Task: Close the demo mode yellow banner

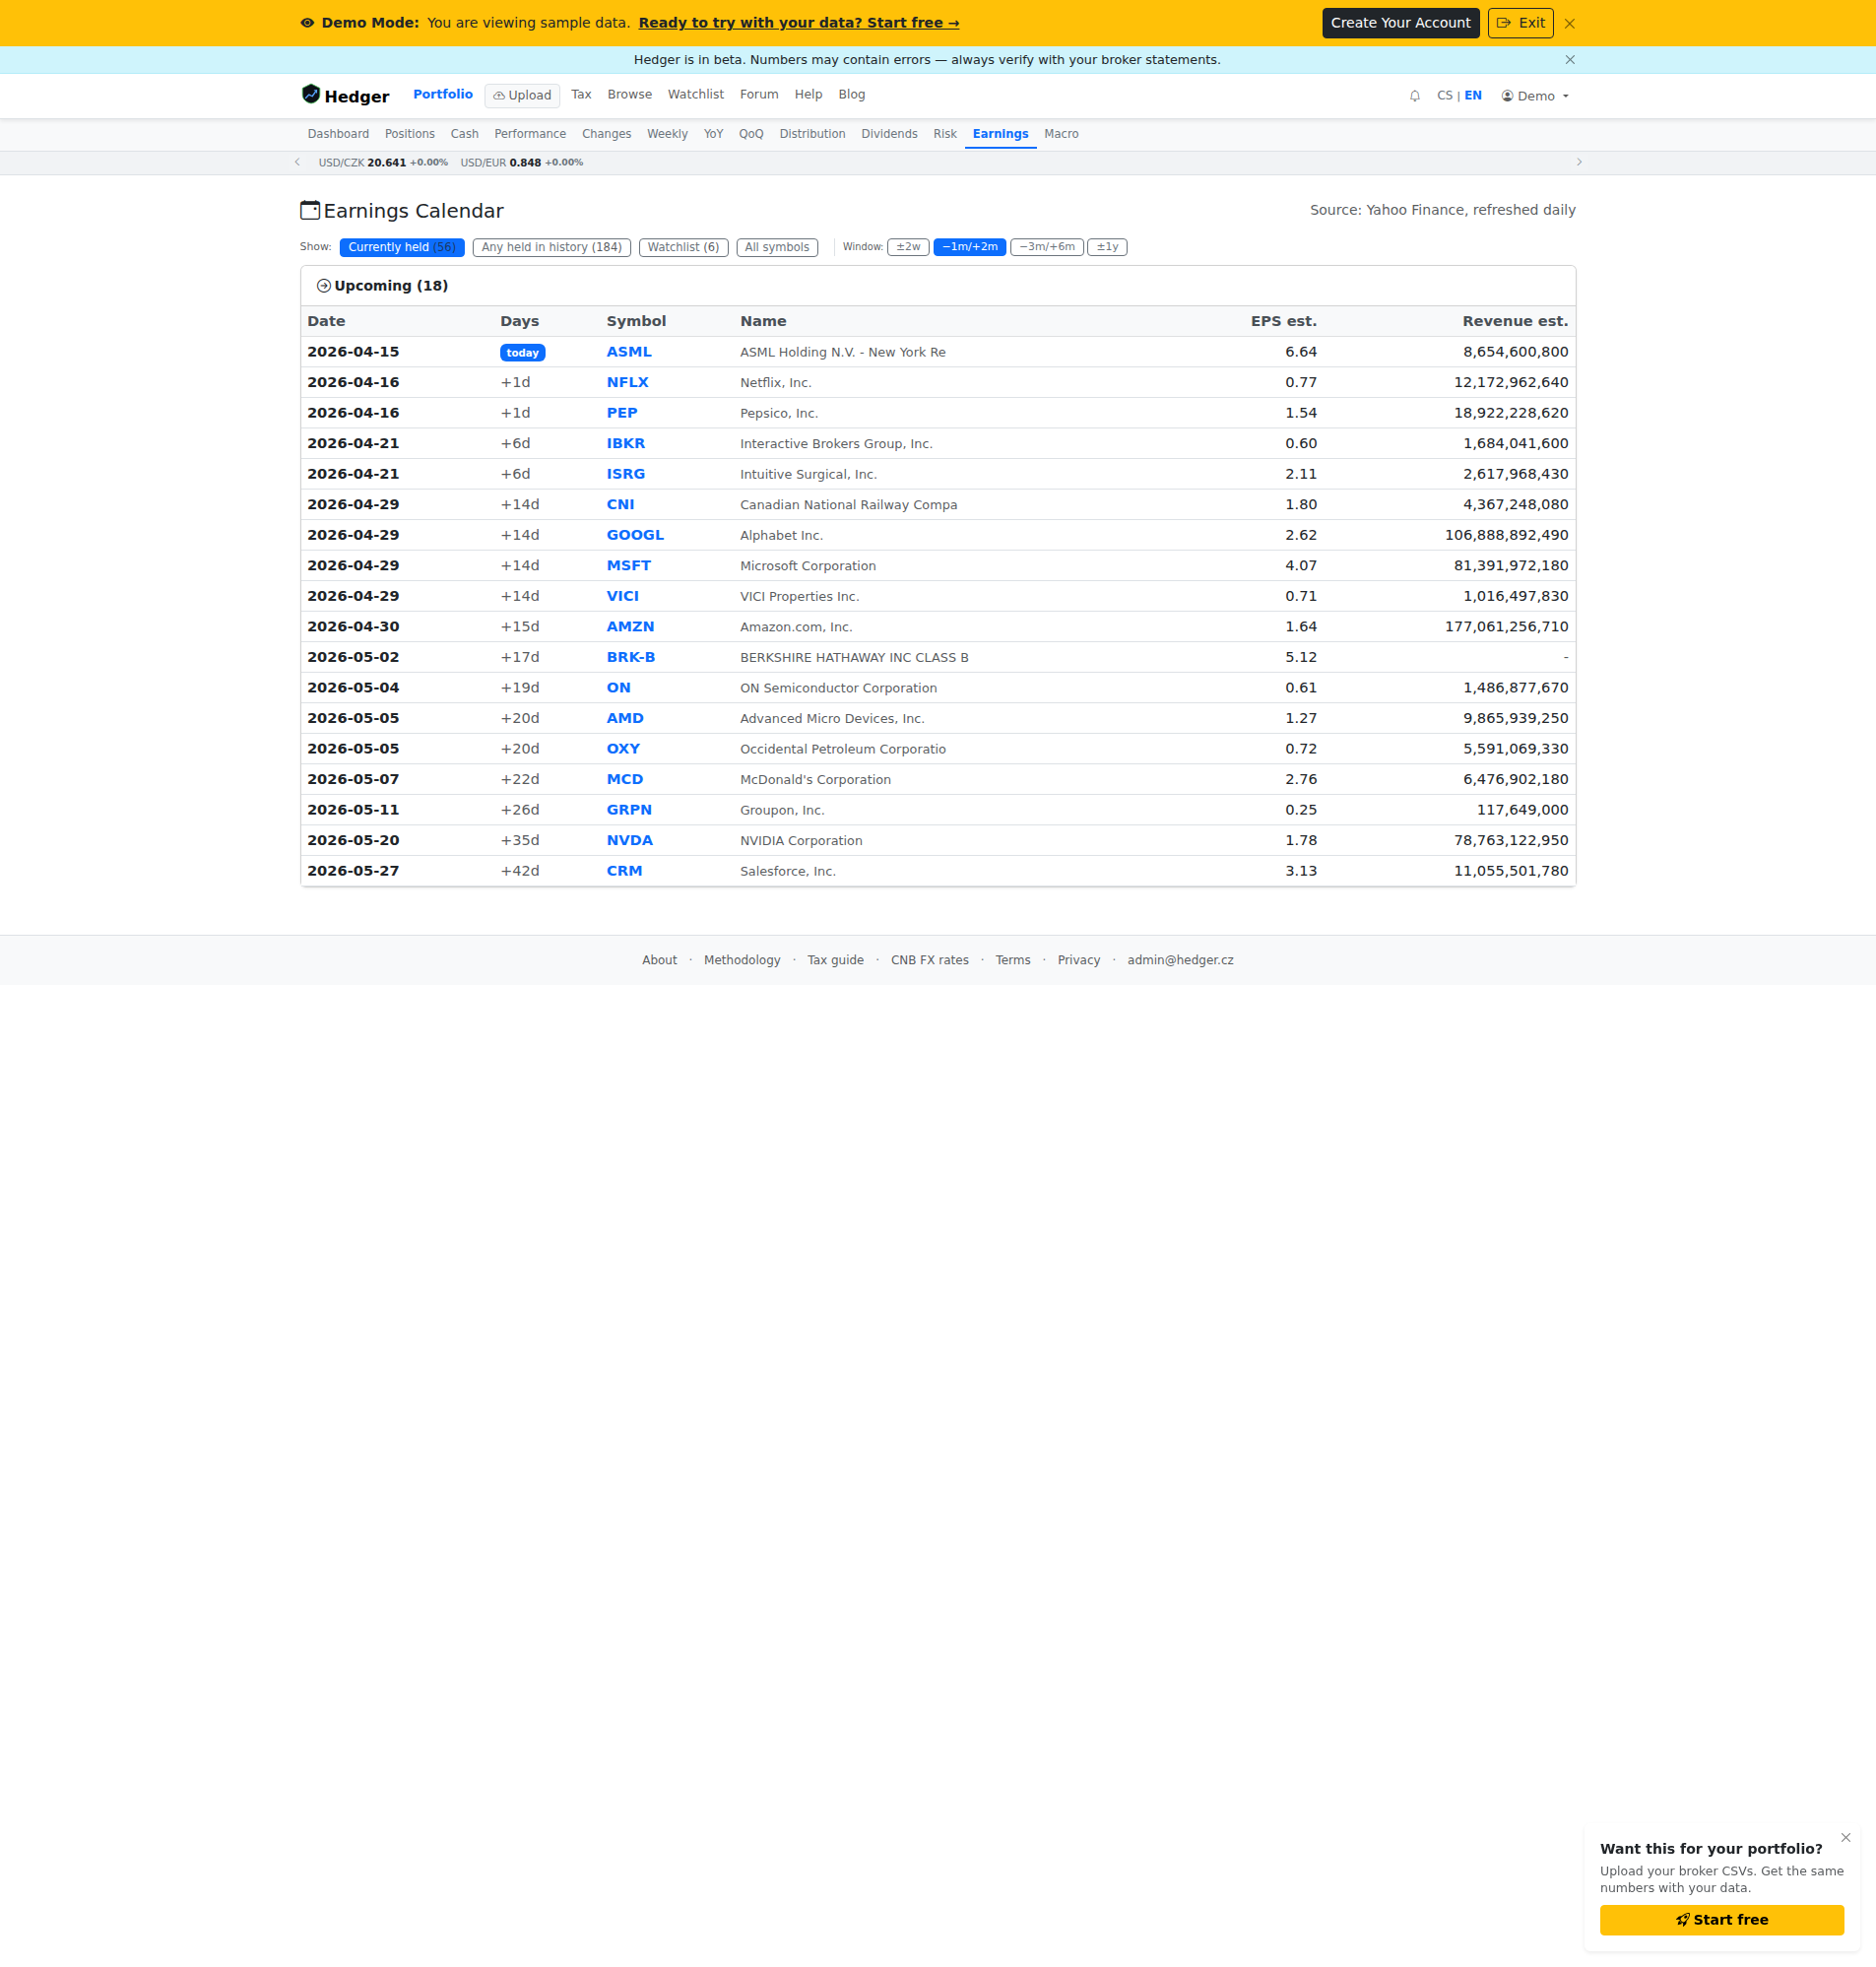Action: [1570, 24]
